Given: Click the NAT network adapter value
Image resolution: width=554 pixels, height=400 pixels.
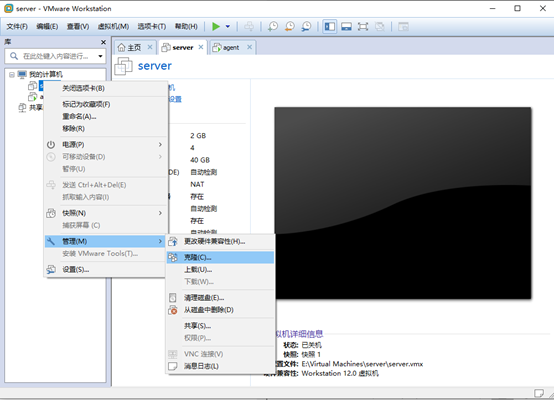Looking at the screenshot, I should (197, 184).
